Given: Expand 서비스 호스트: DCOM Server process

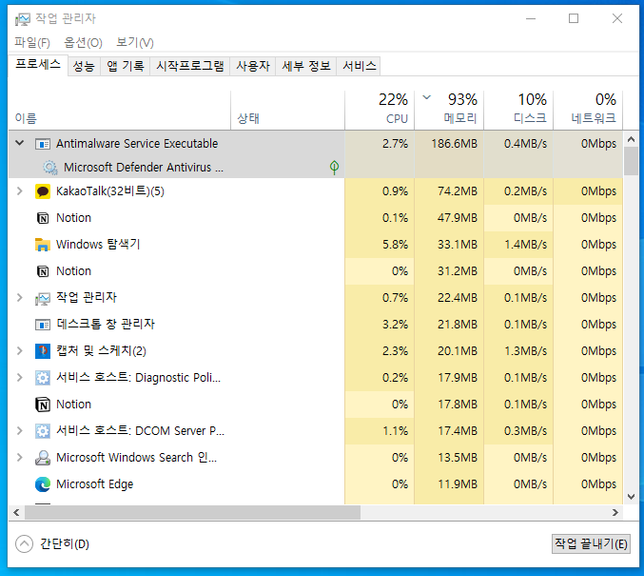Looking at the screenshot, I should pos(19,431).
